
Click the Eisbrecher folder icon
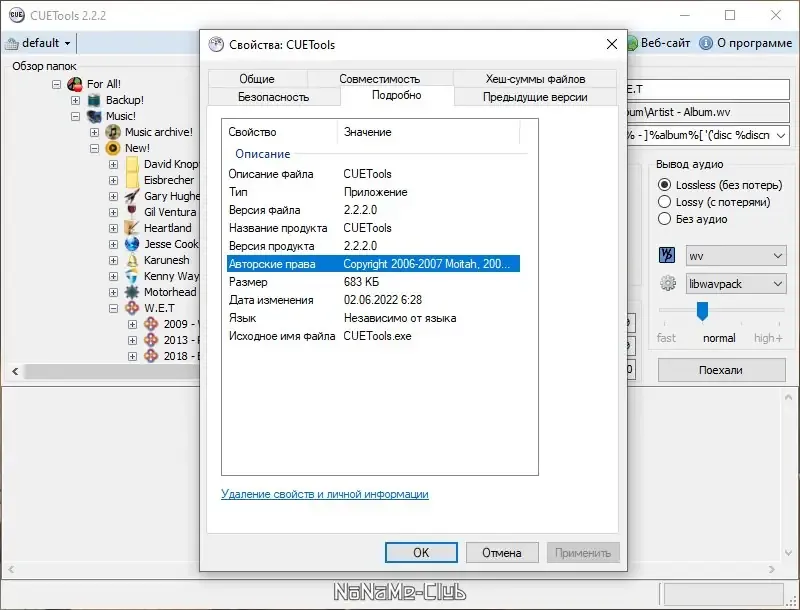(x=132, y=180)
